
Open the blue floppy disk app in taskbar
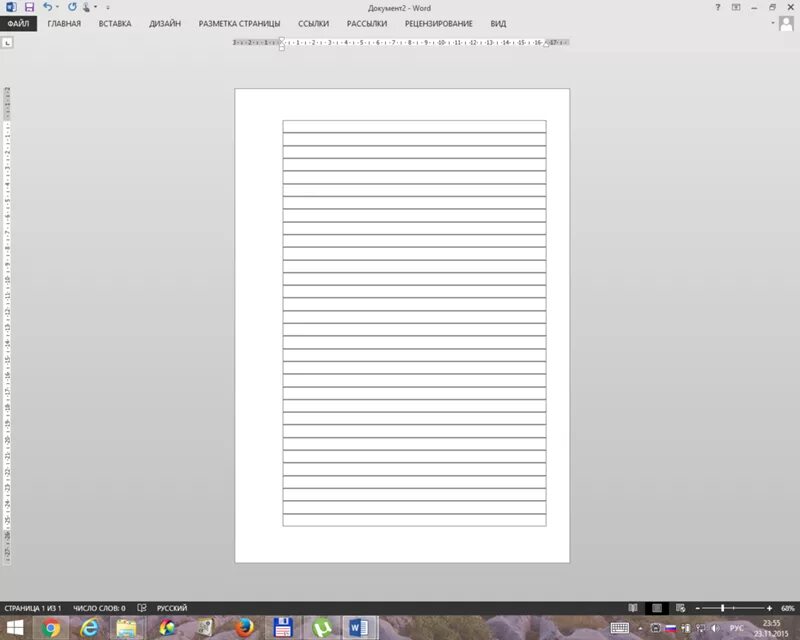(283, 628)
